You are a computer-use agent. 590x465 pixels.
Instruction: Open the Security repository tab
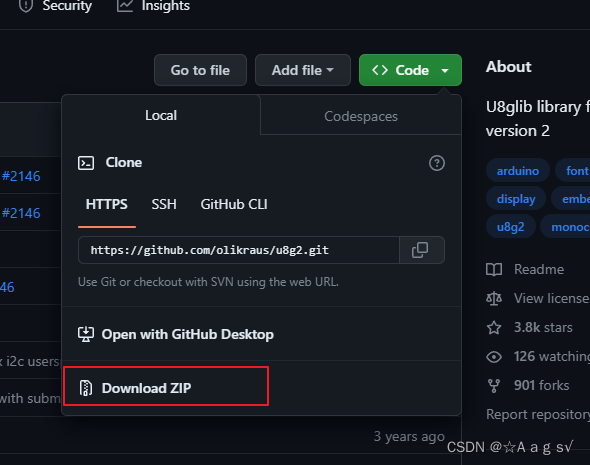(55, 5)
